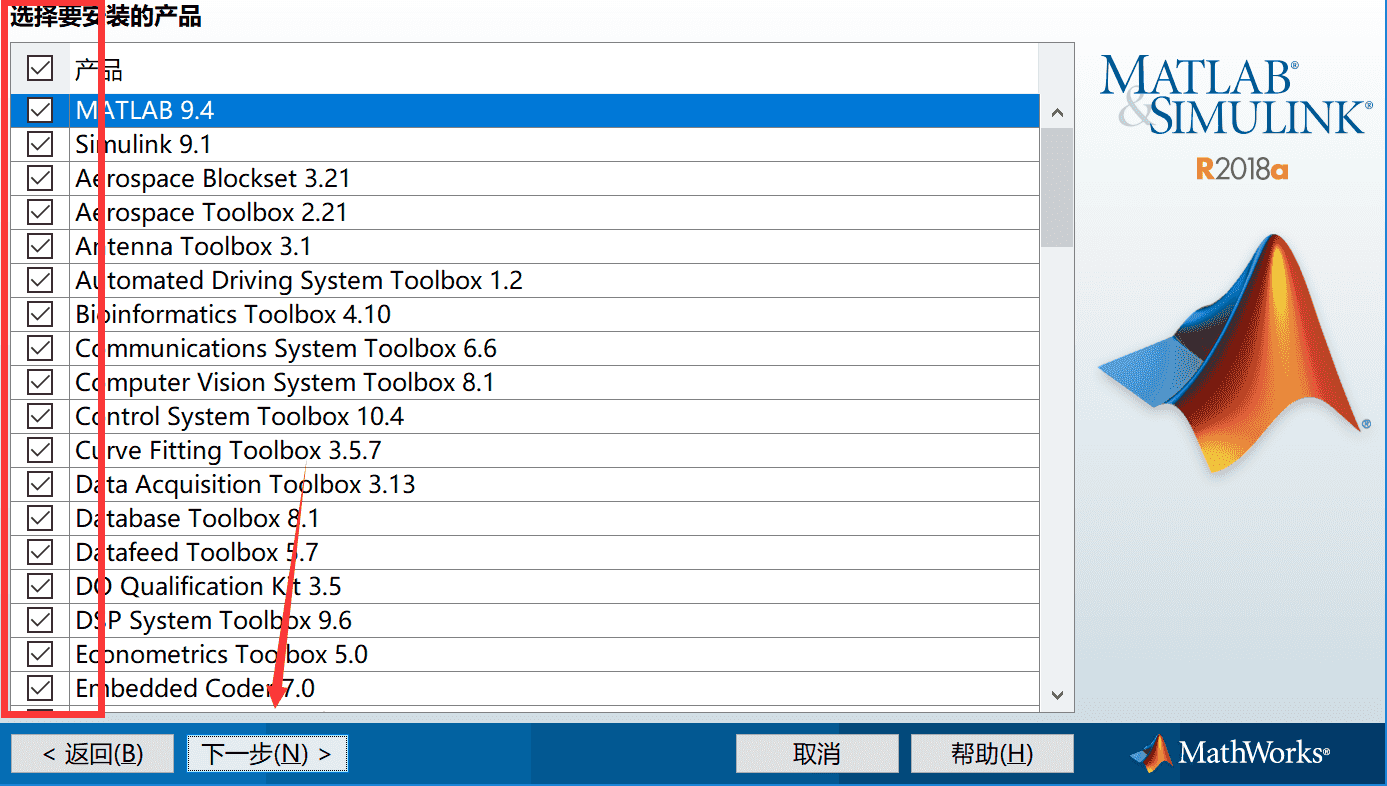Screen dimensions: 1387x786
Task: Highlight Data Acquisition Toolbox 3.13 name
Action: tap(245, 484)
